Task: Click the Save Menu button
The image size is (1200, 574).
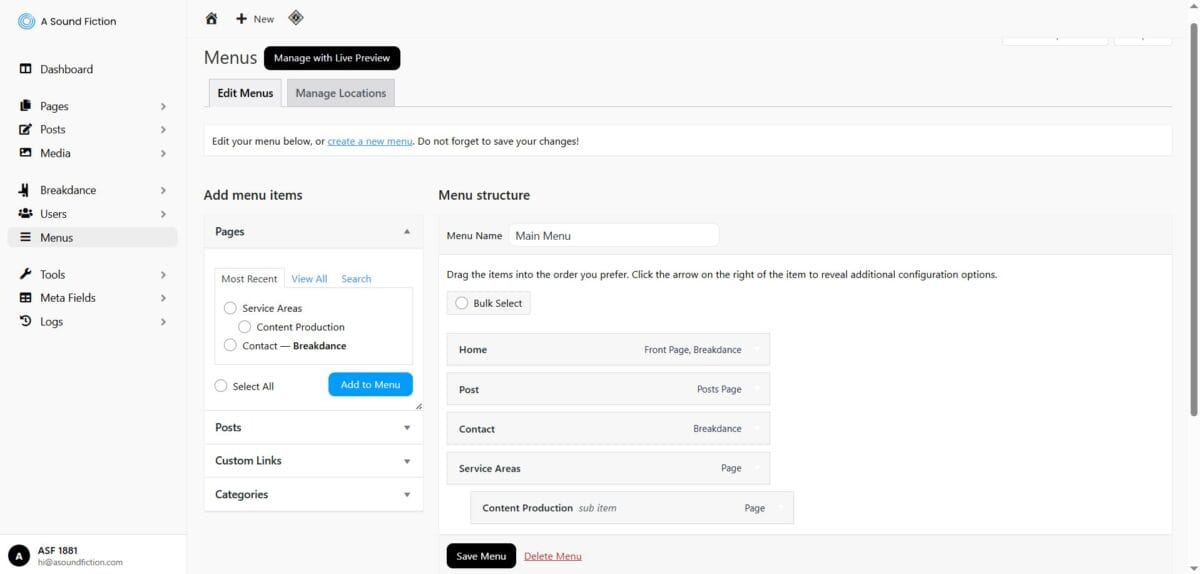Action: [481, 556]
